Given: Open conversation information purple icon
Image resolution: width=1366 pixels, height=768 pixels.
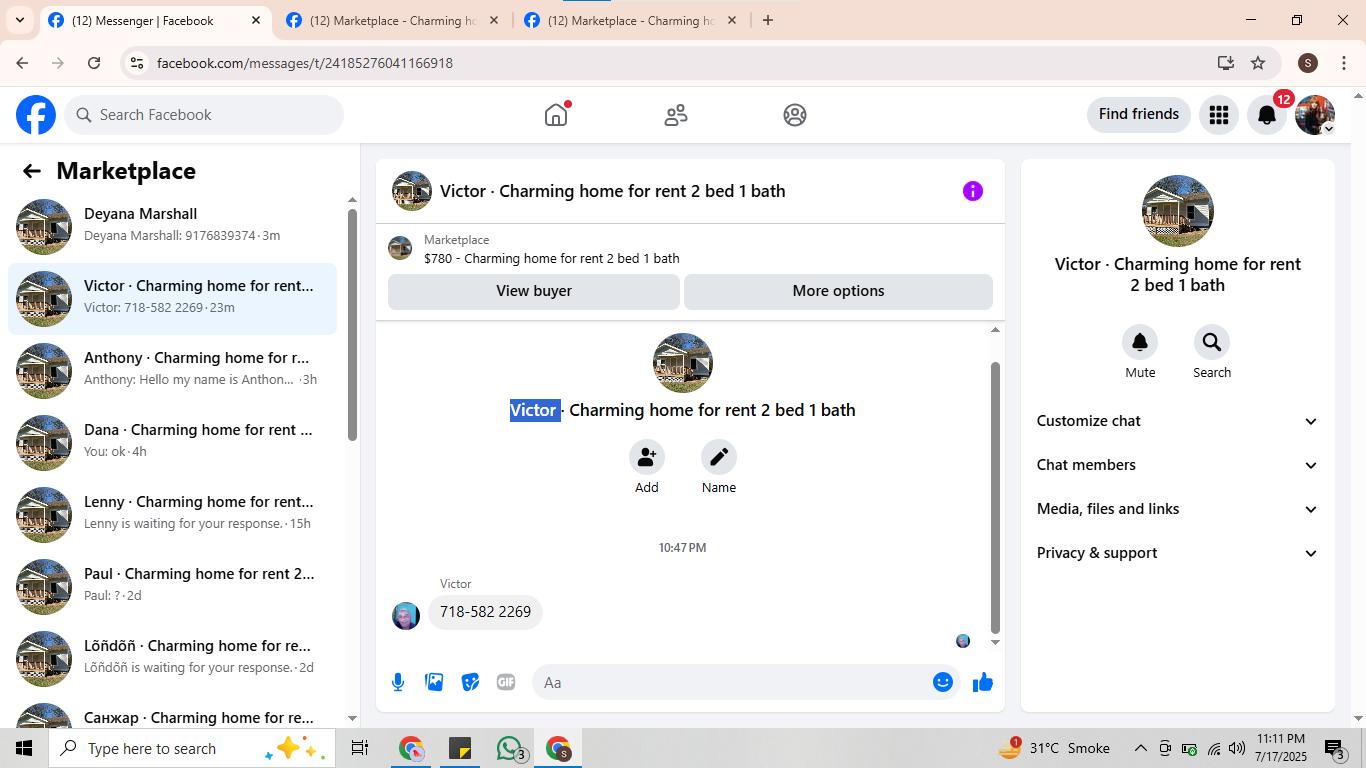Looking at the screenshot, I should (x=973, y=191).
